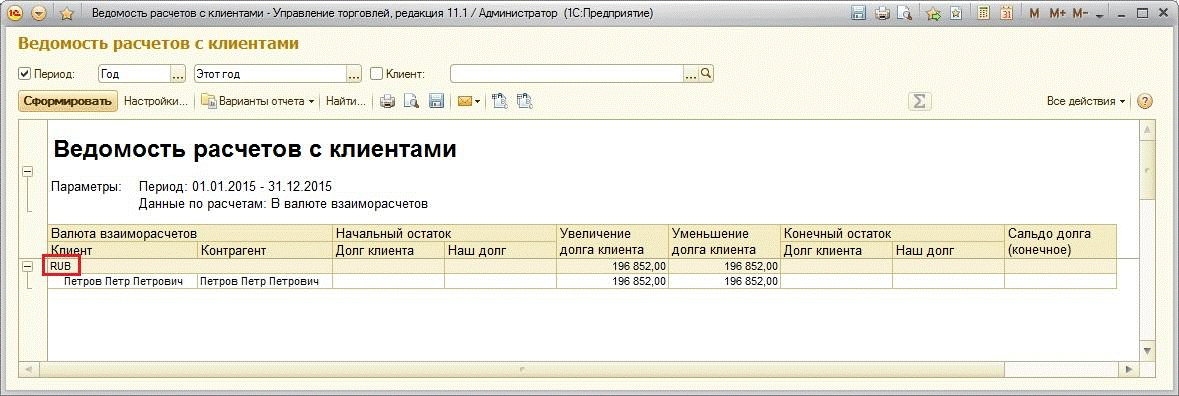This screenshot has width=1179, height=396.
Task: Click the vertical scrollbar thumb
Action: (x=1147, y=169)
